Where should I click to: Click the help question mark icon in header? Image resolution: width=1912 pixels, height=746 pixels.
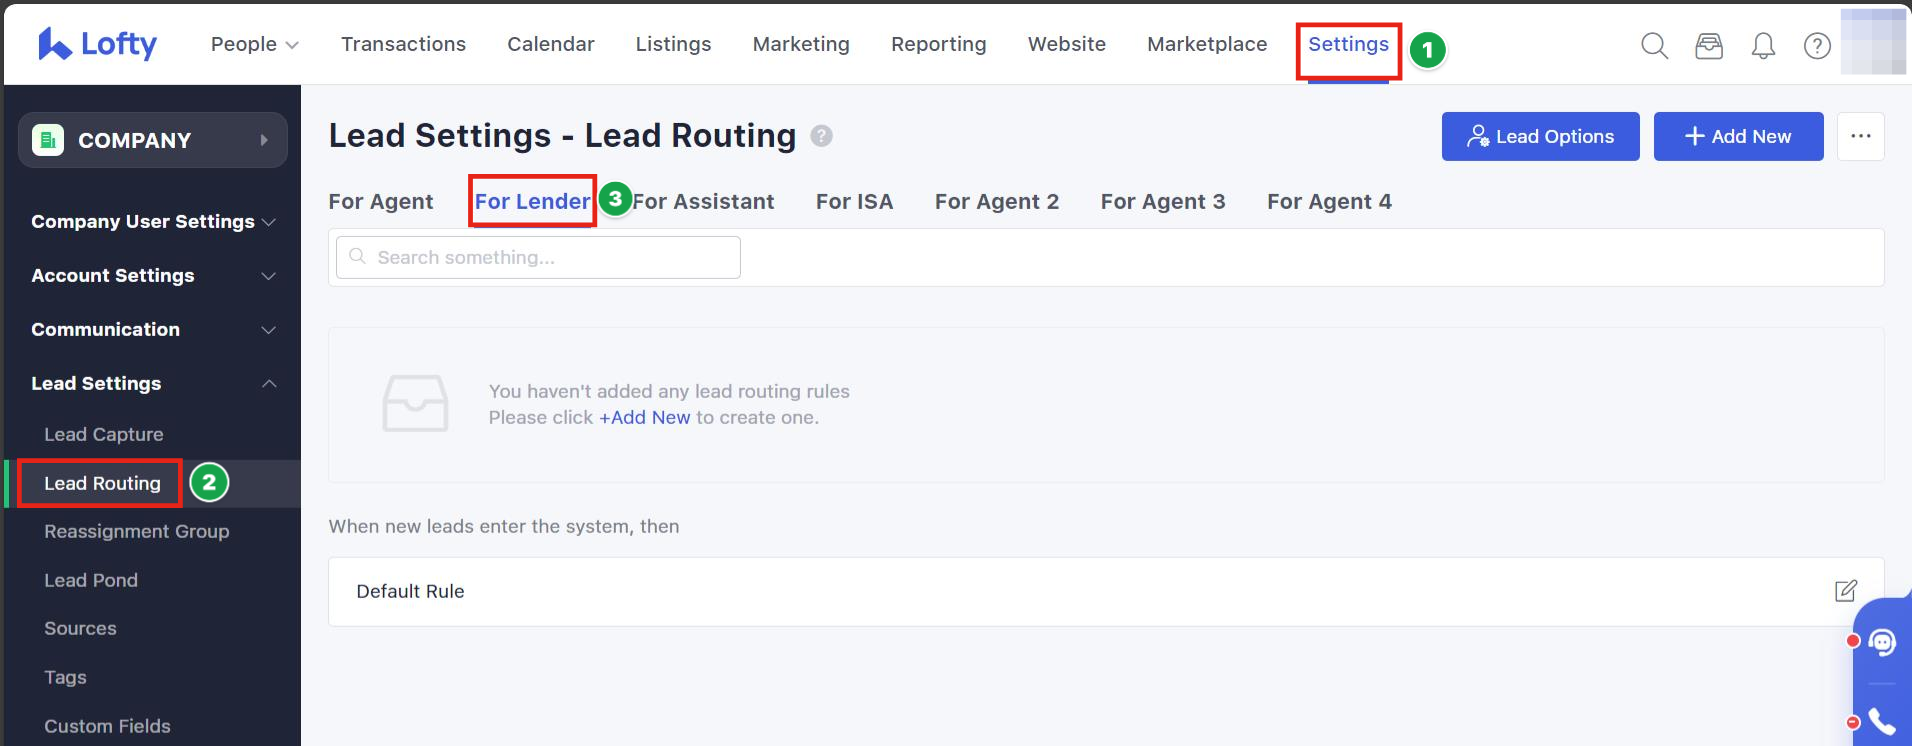pyautogui.click(x=1817, y=46)
